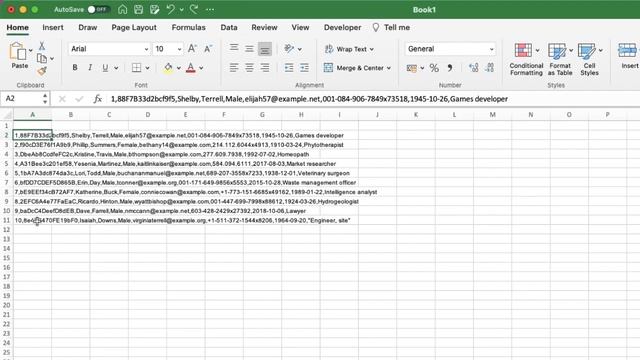The width and height of the screenshot is (640, 360).
Task: Open the more options ellipsis in title bar
Action: pyautogui.click(x=210, y=9)
